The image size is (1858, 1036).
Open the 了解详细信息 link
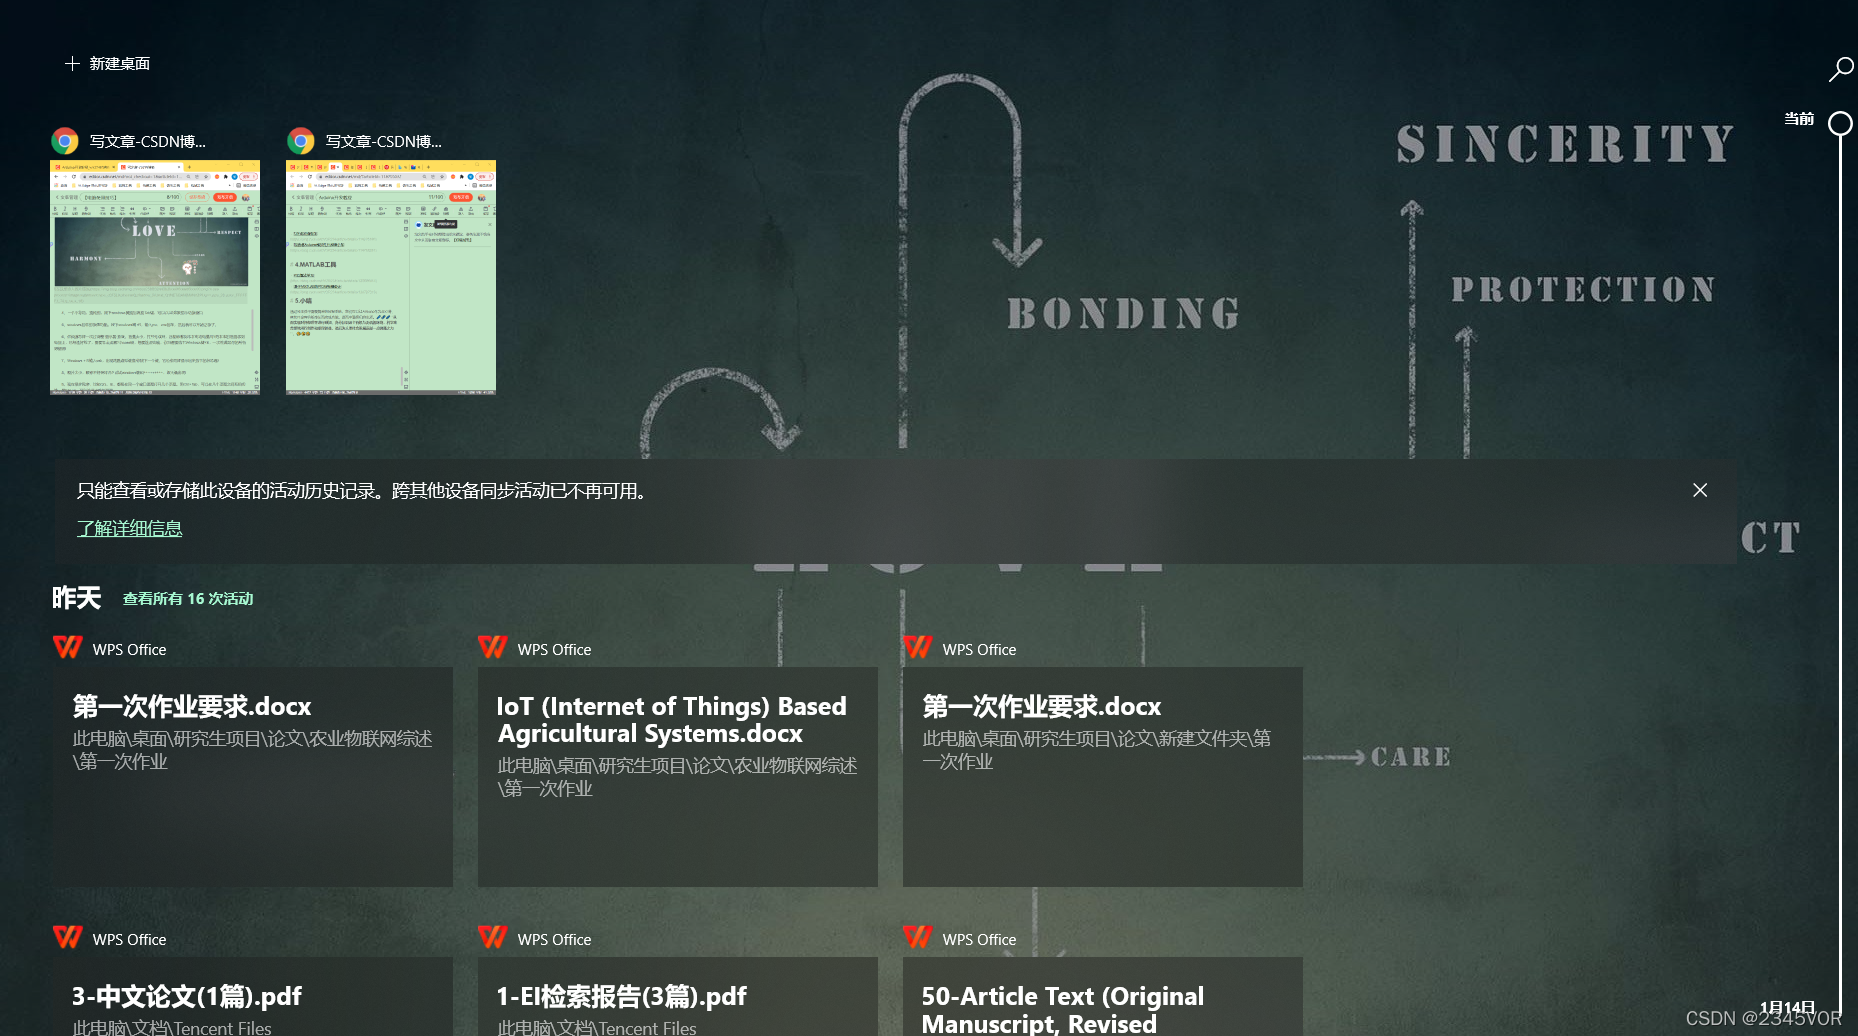click(x=130, y=527)
